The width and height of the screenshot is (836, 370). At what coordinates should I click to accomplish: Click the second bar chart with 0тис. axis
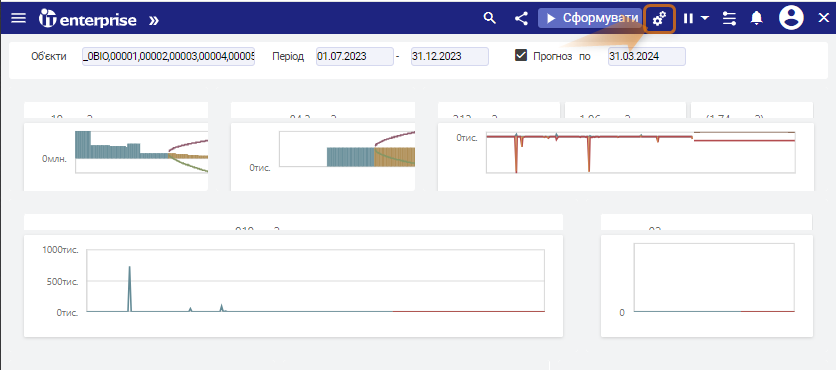coord(323,156)
